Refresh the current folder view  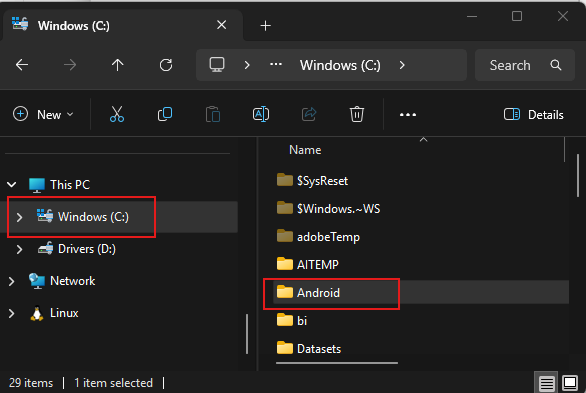(166, 65)
